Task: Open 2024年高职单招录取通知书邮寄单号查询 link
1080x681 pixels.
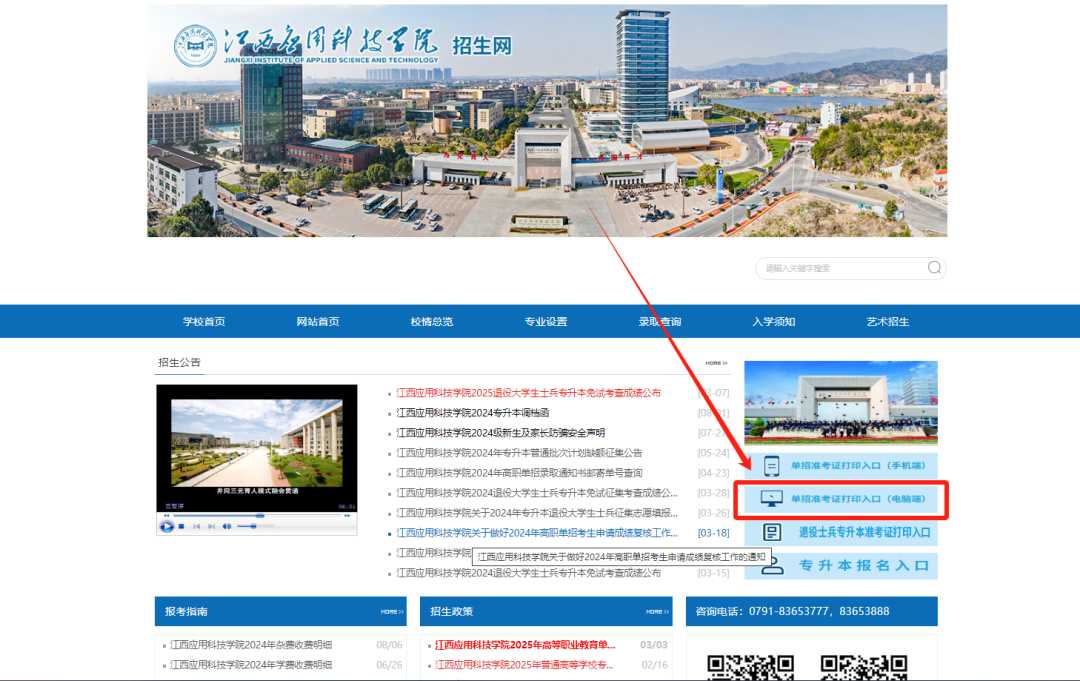Action: [x=519, y=472]
